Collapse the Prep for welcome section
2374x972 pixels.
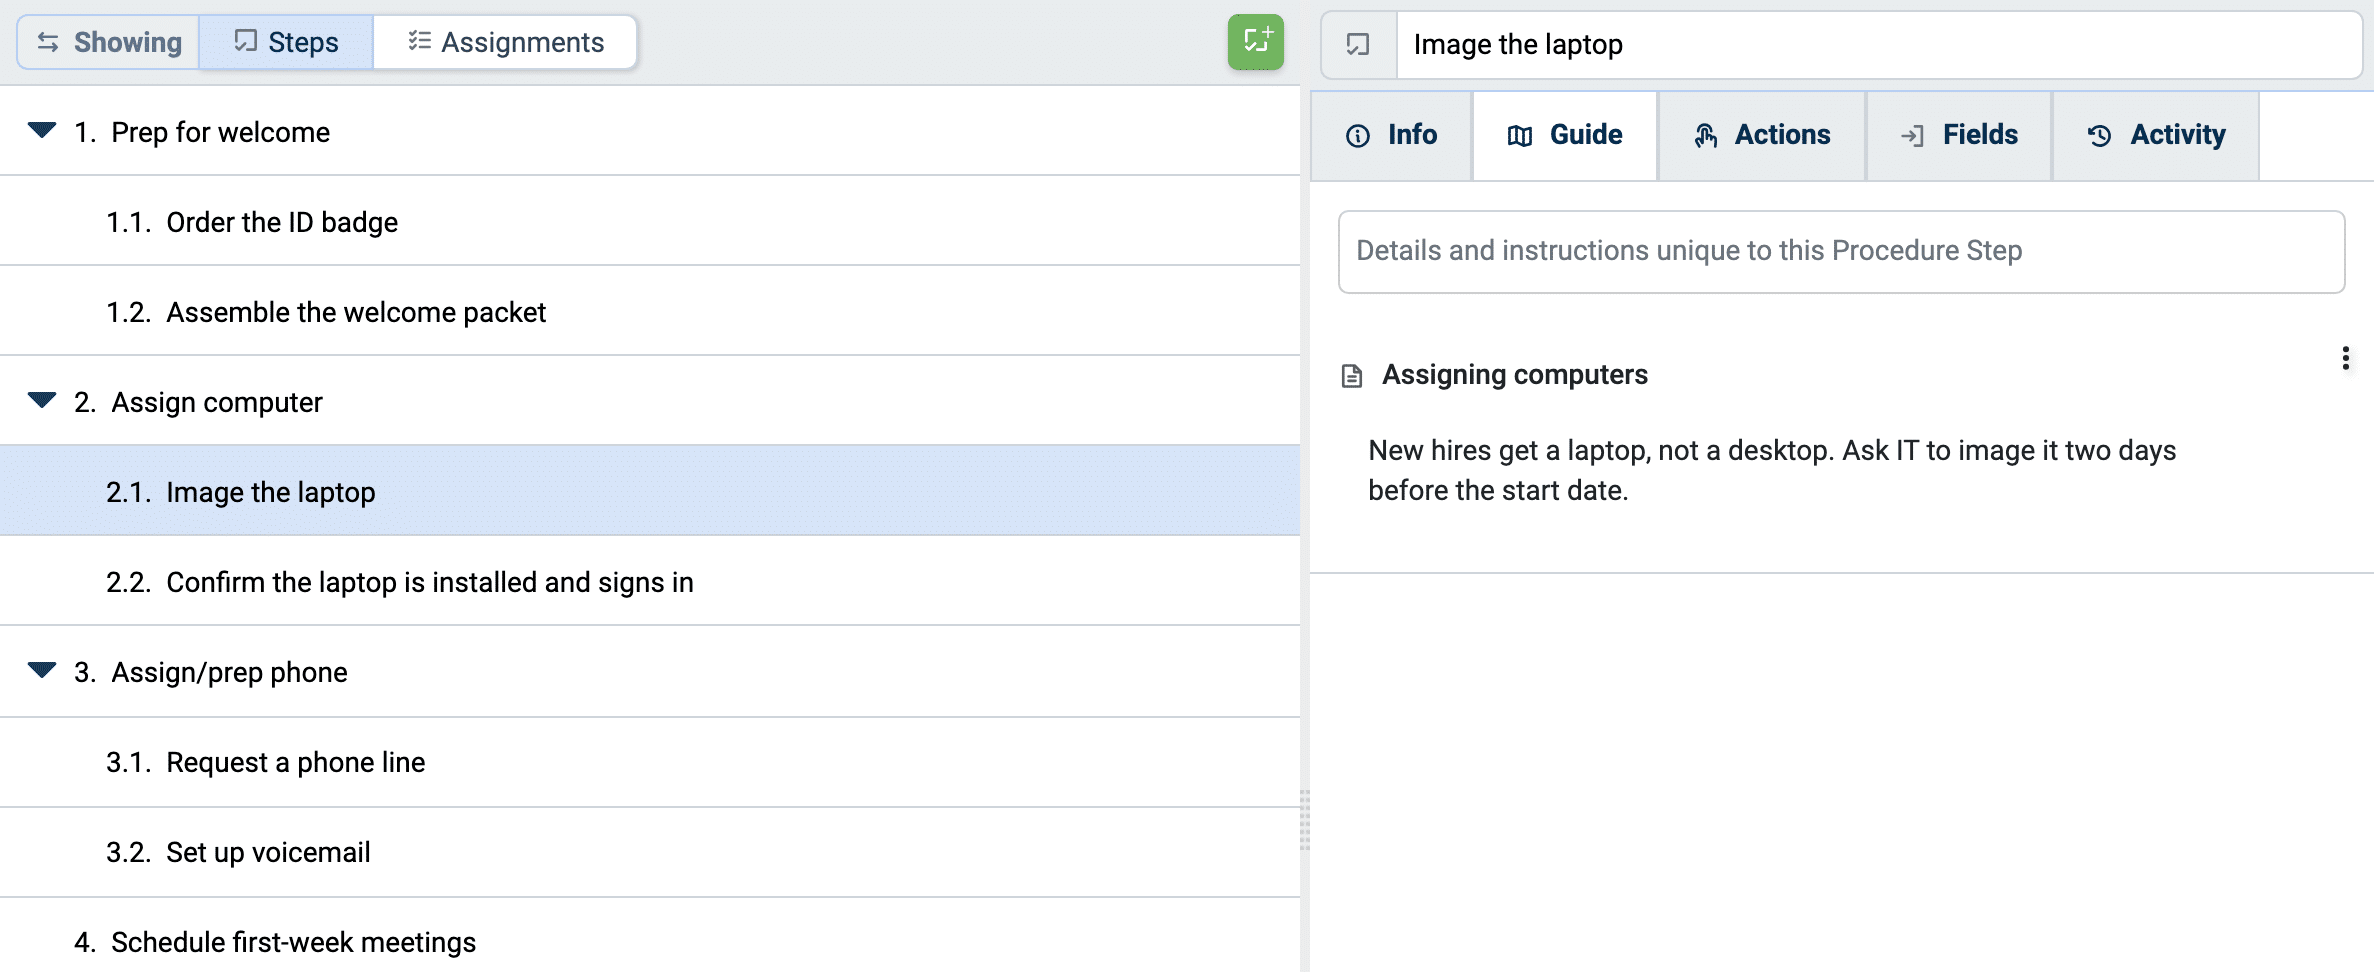pyautogui.click(x=42, y=130)
